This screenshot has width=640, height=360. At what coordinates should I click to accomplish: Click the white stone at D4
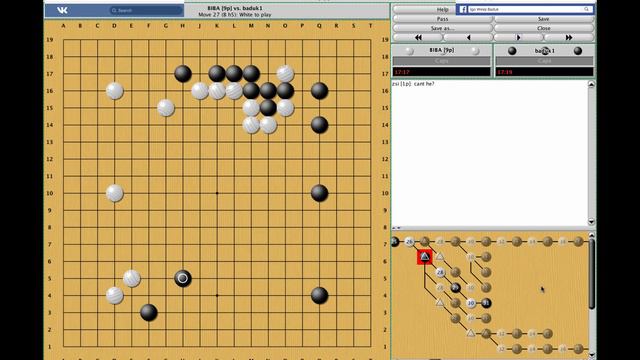pyautogui.click(x=115, y=296)
